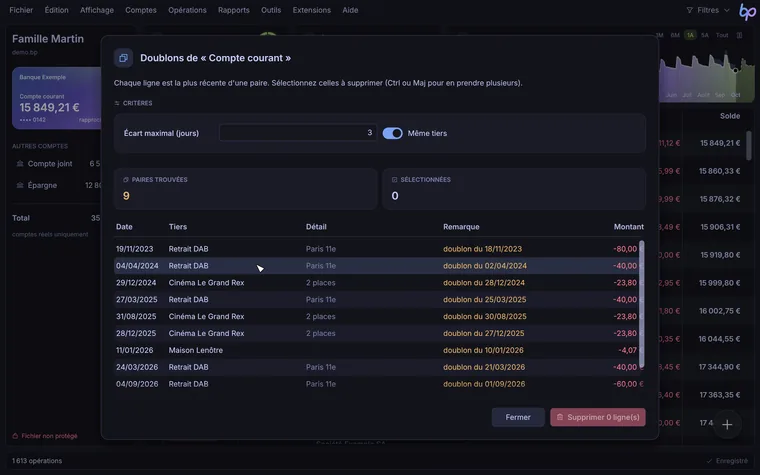Select the Tout chart period tab

click(722, 35)
